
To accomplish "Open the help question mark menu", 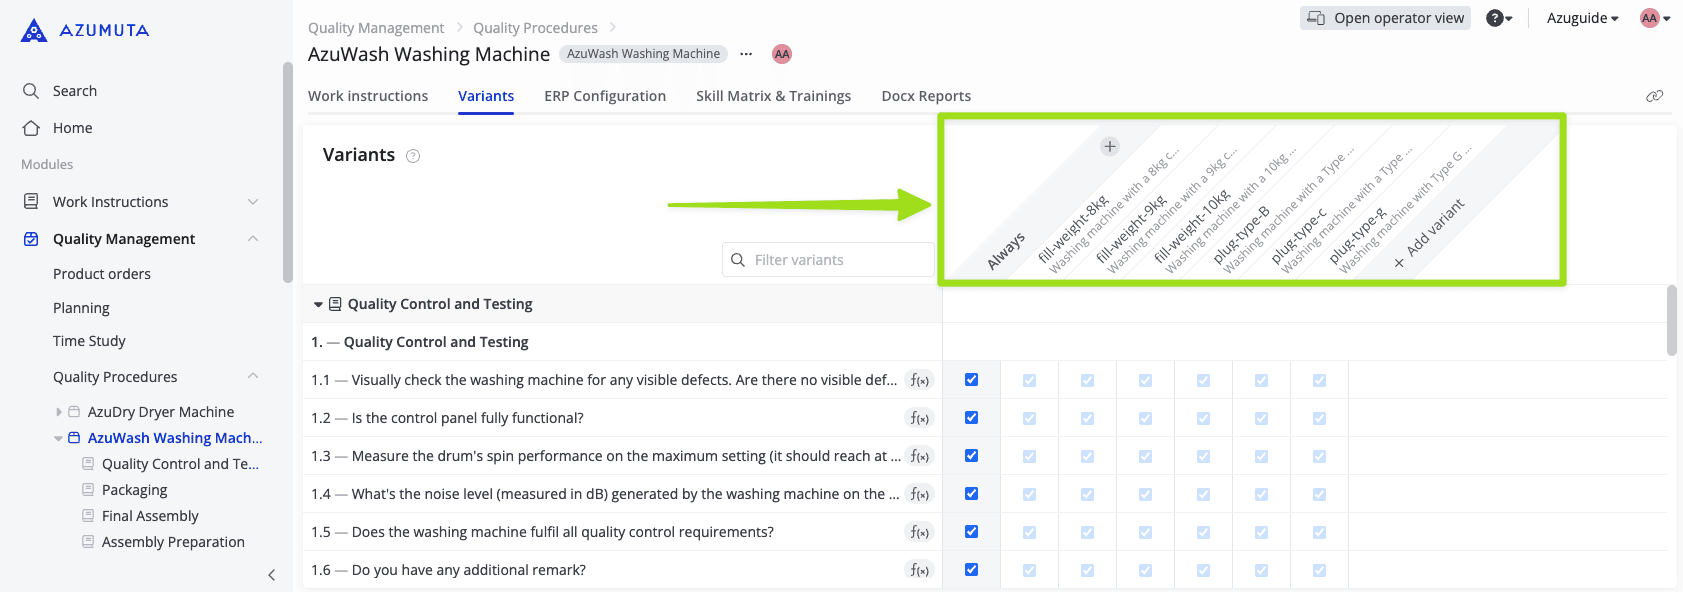I will click(1498, 18).
